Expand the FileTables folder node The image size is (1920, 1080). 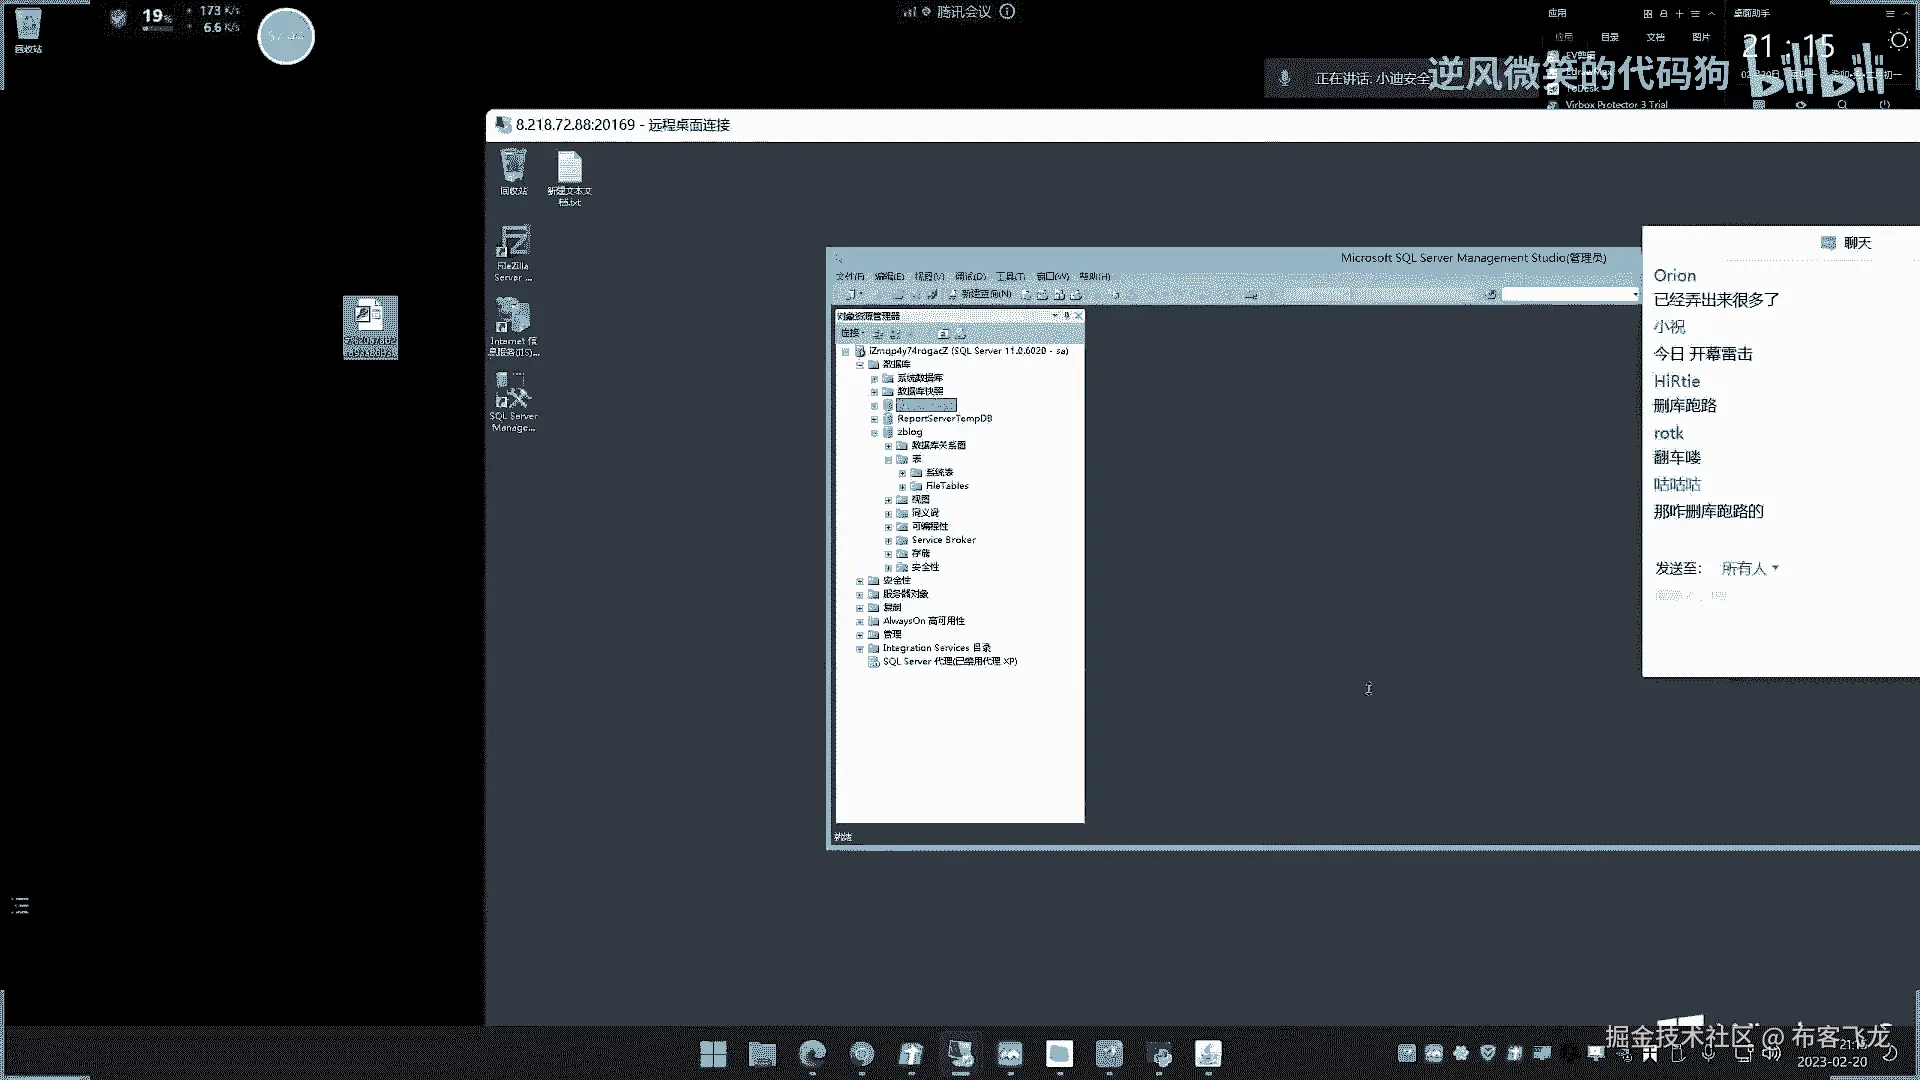[902, 486]
